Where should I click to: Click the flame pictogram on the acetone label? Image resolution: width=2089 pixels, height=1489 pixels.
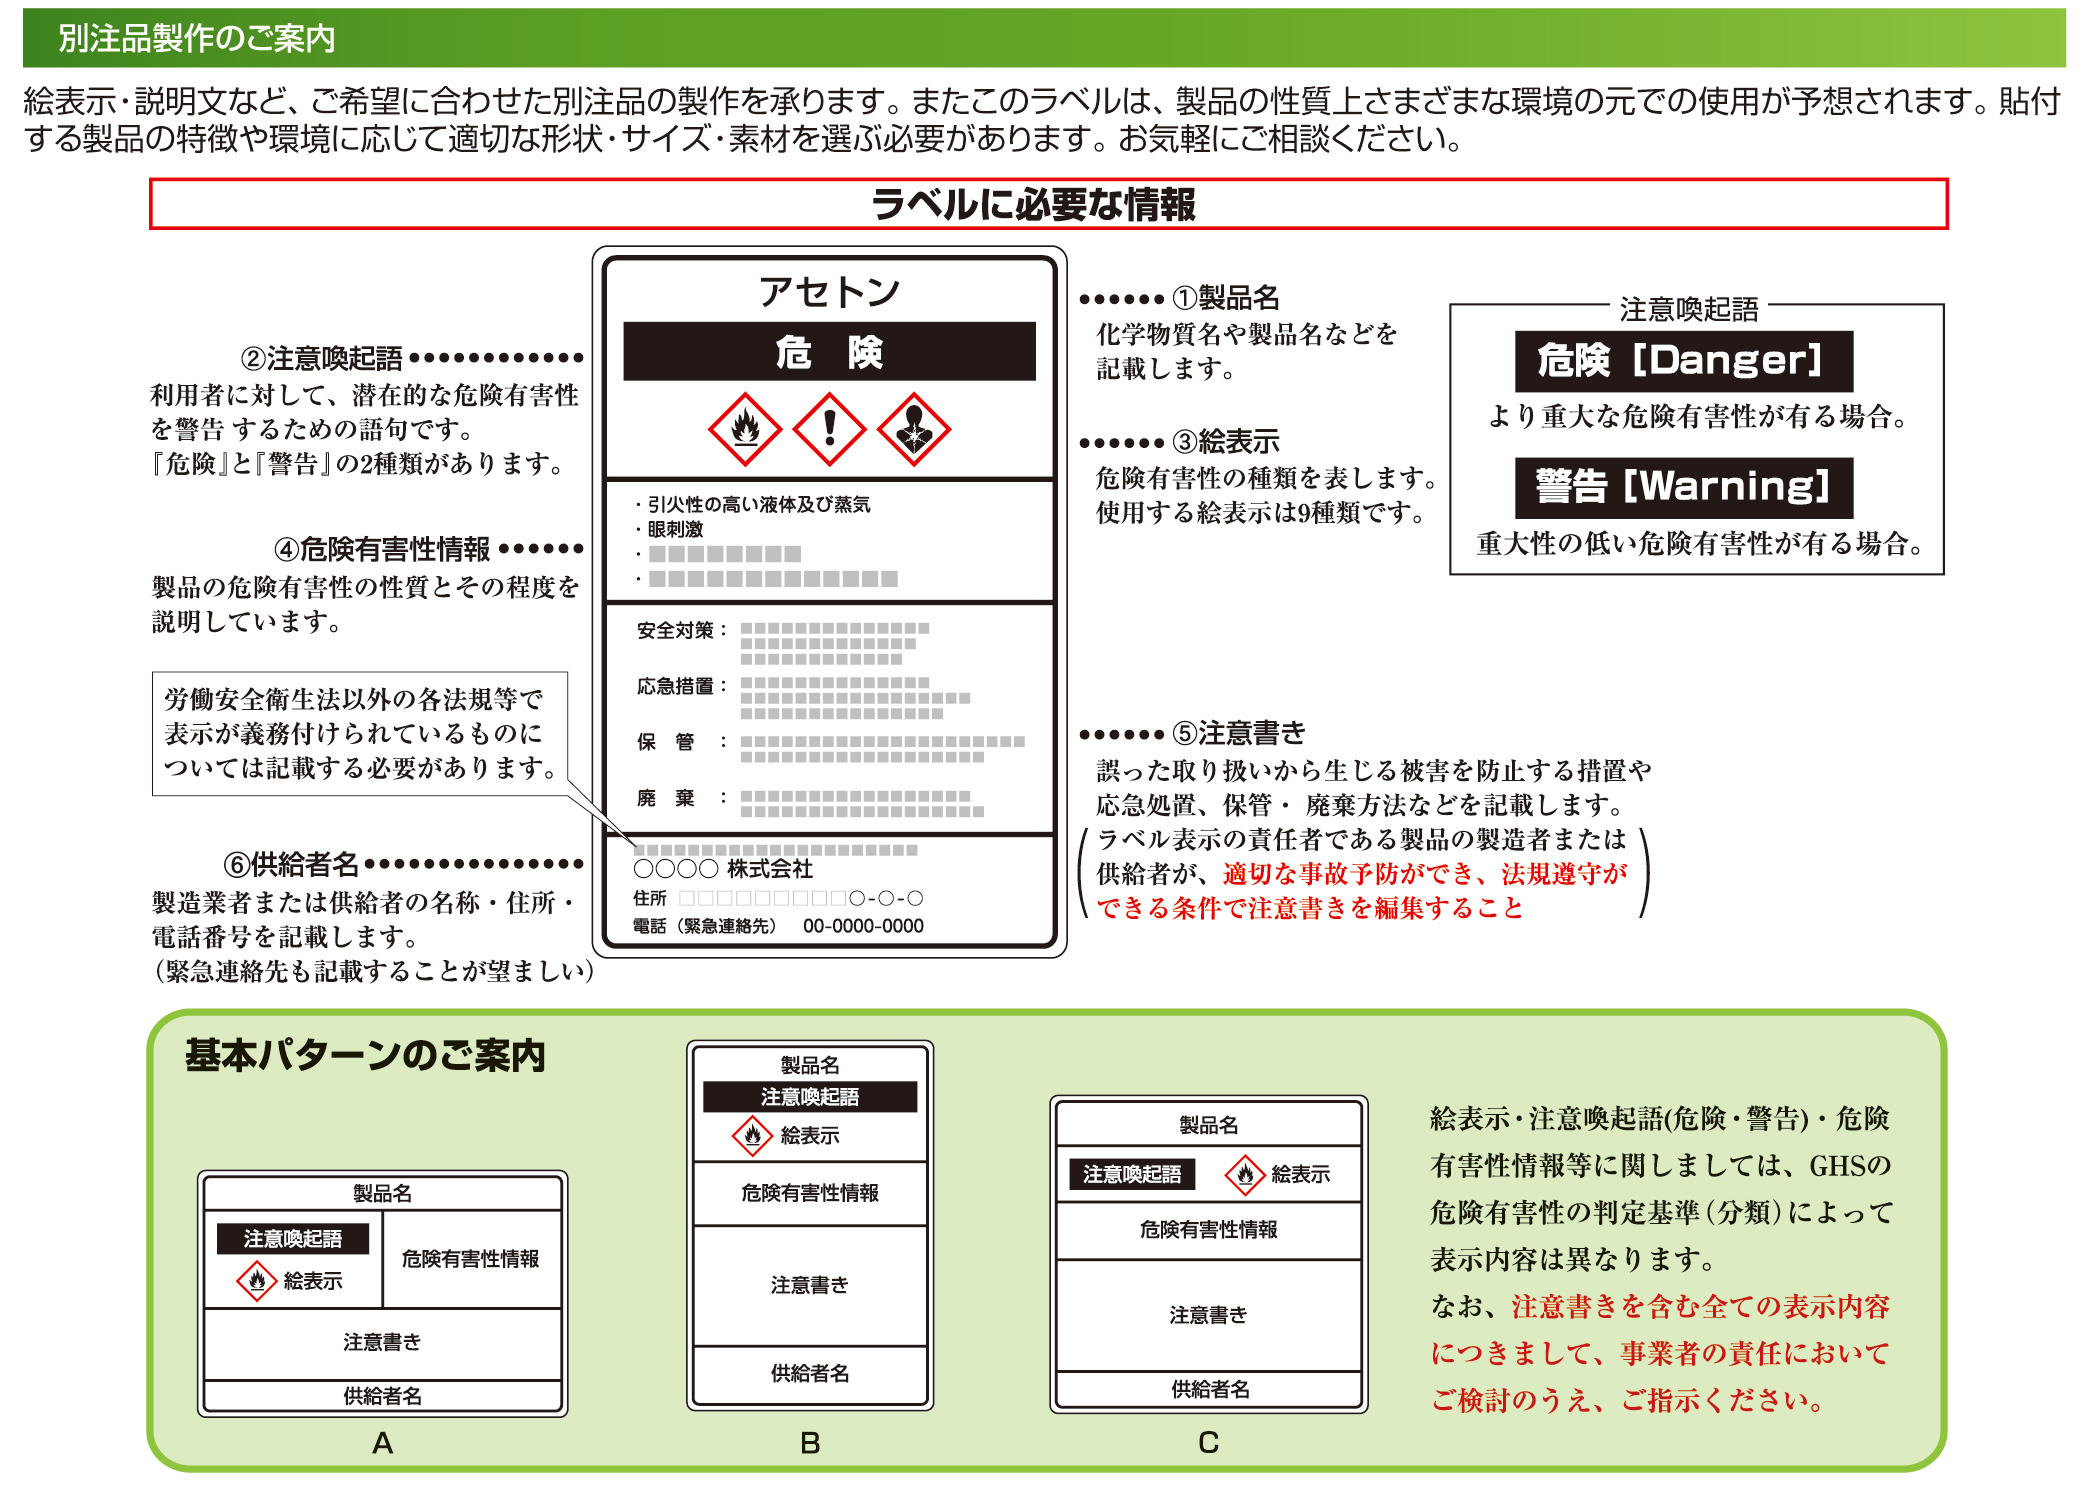click(745, 429)
